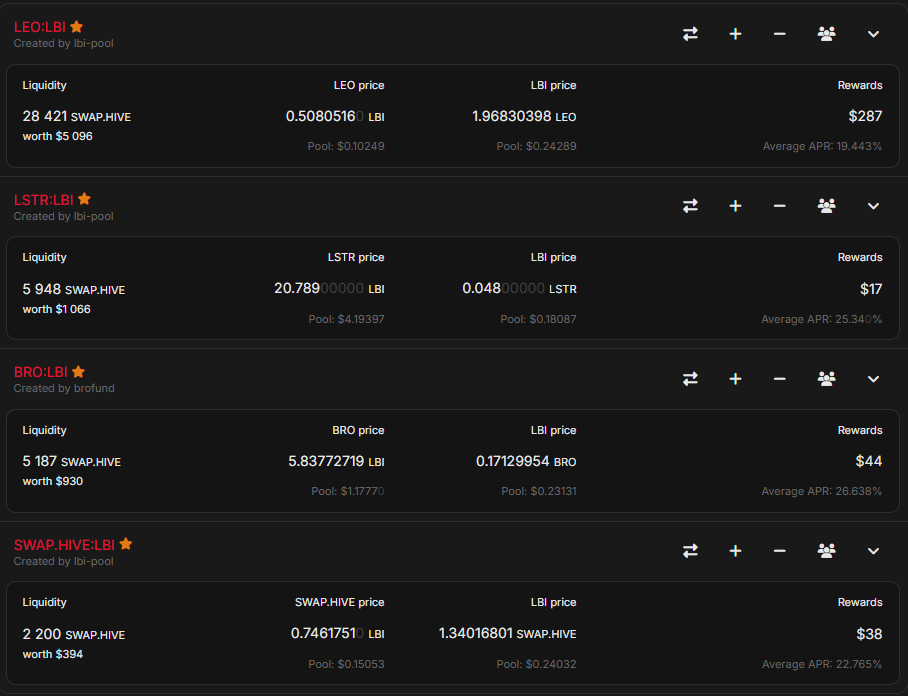Image resolution: width=908 pixels, height=696 pixels.
Task: Expand the LEO:LBI pool details chevron
Action: click(873, 34)
